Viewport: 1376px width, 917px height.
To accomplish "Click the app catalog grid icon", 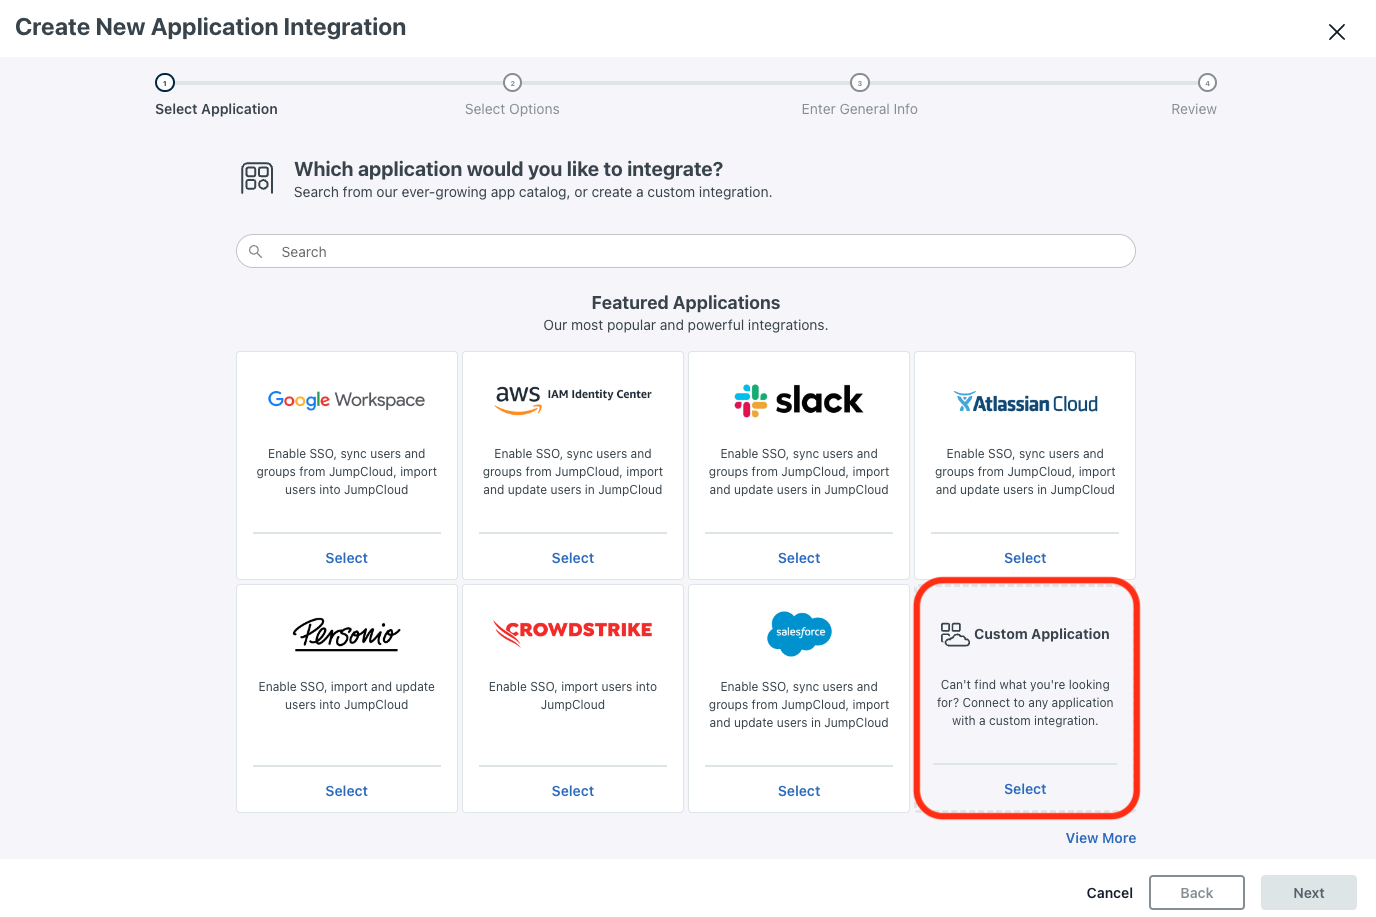I will pos(257,178).
